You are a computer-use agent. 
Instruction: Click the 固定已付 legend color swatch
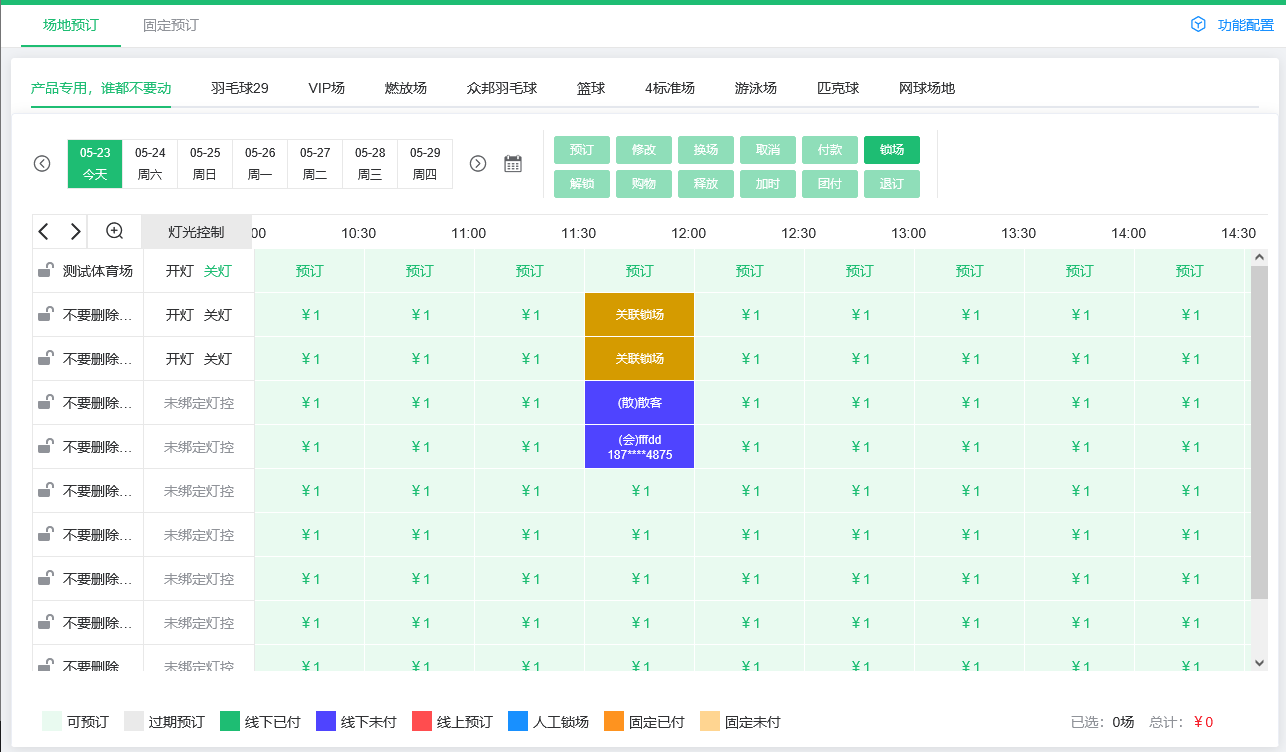pos(614,721)
